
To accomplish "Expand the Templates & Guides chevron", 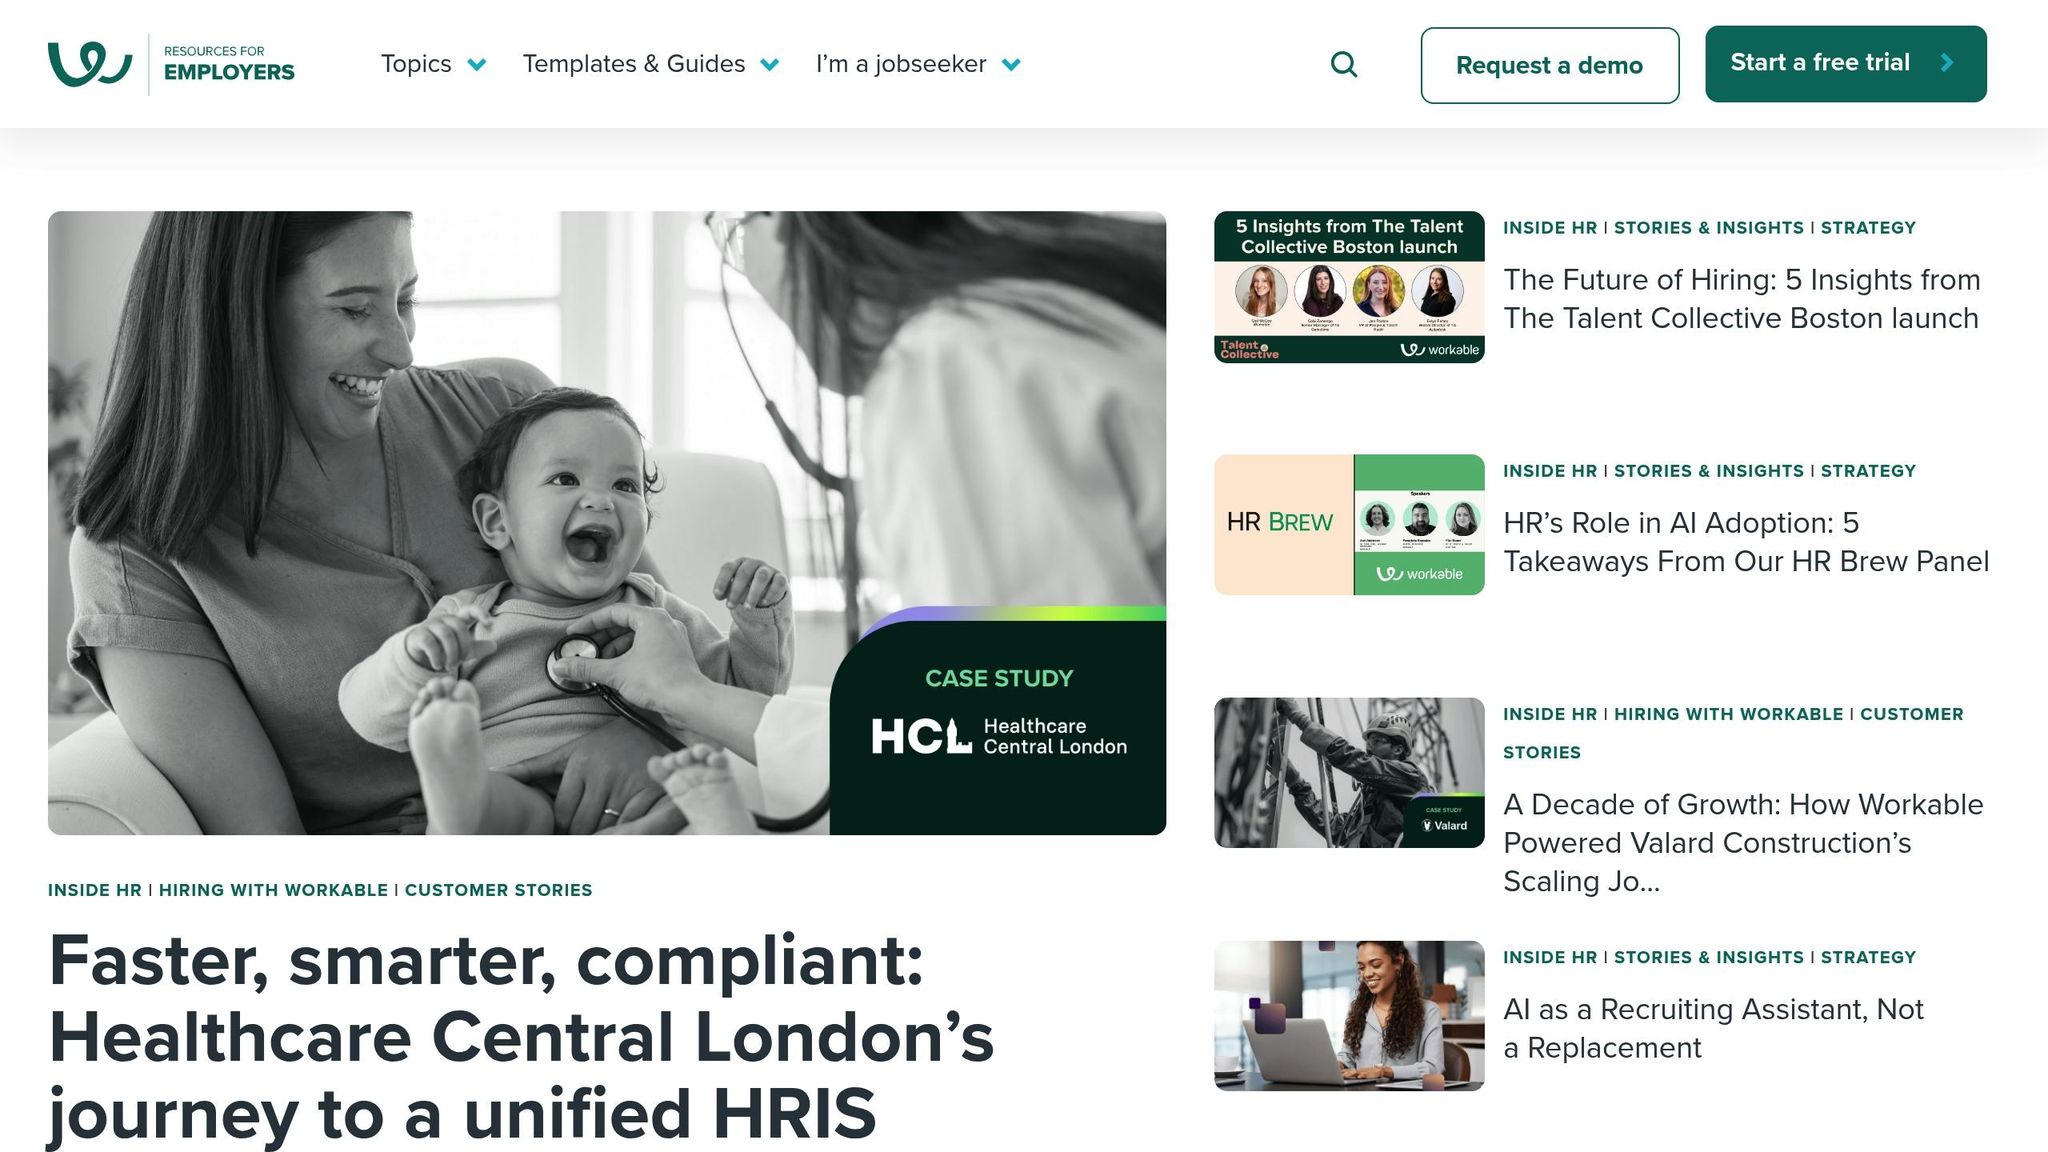I will 769,65.
